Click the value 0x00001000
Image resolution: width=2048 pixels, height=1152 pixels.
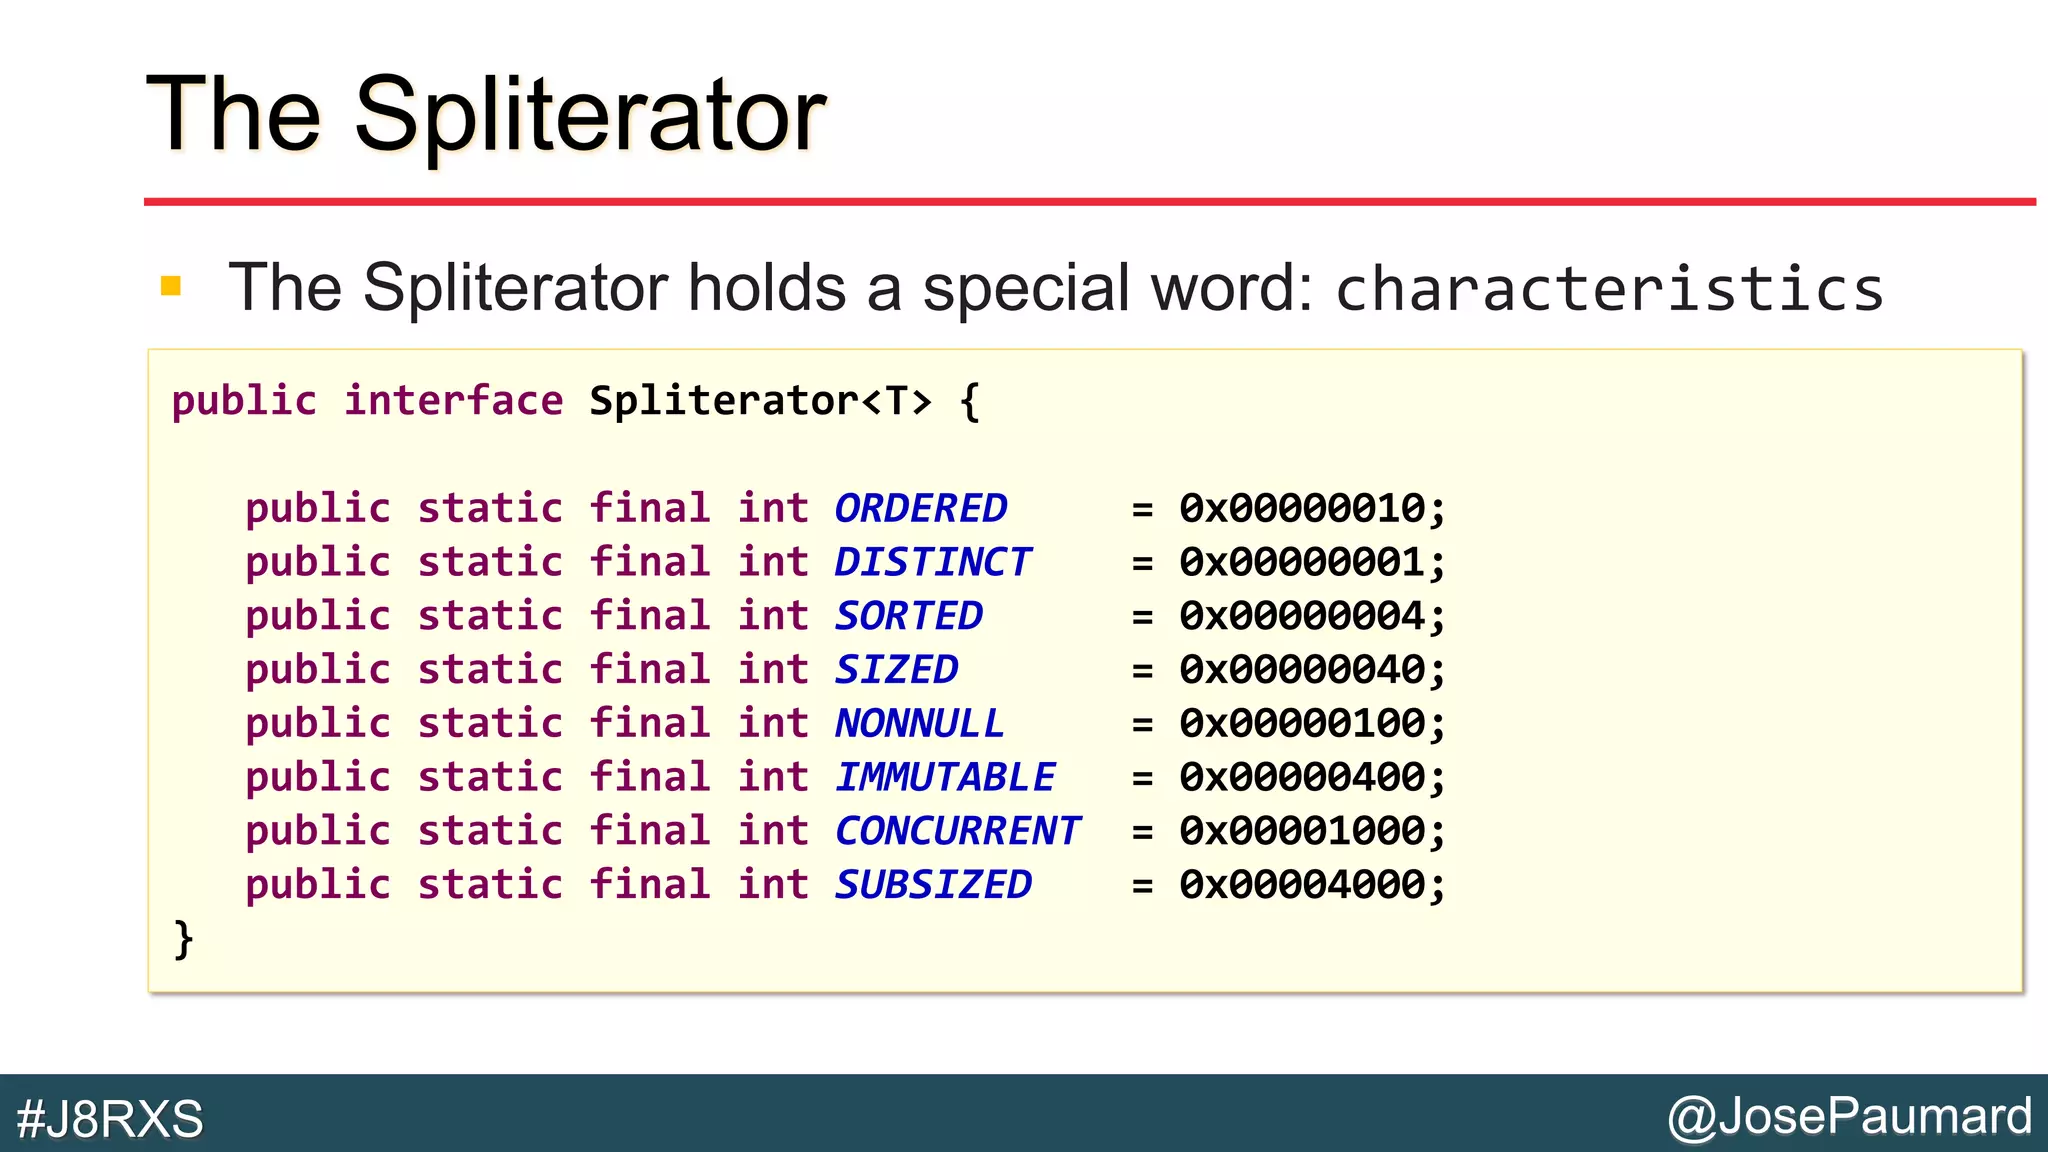click(1302, 831)
